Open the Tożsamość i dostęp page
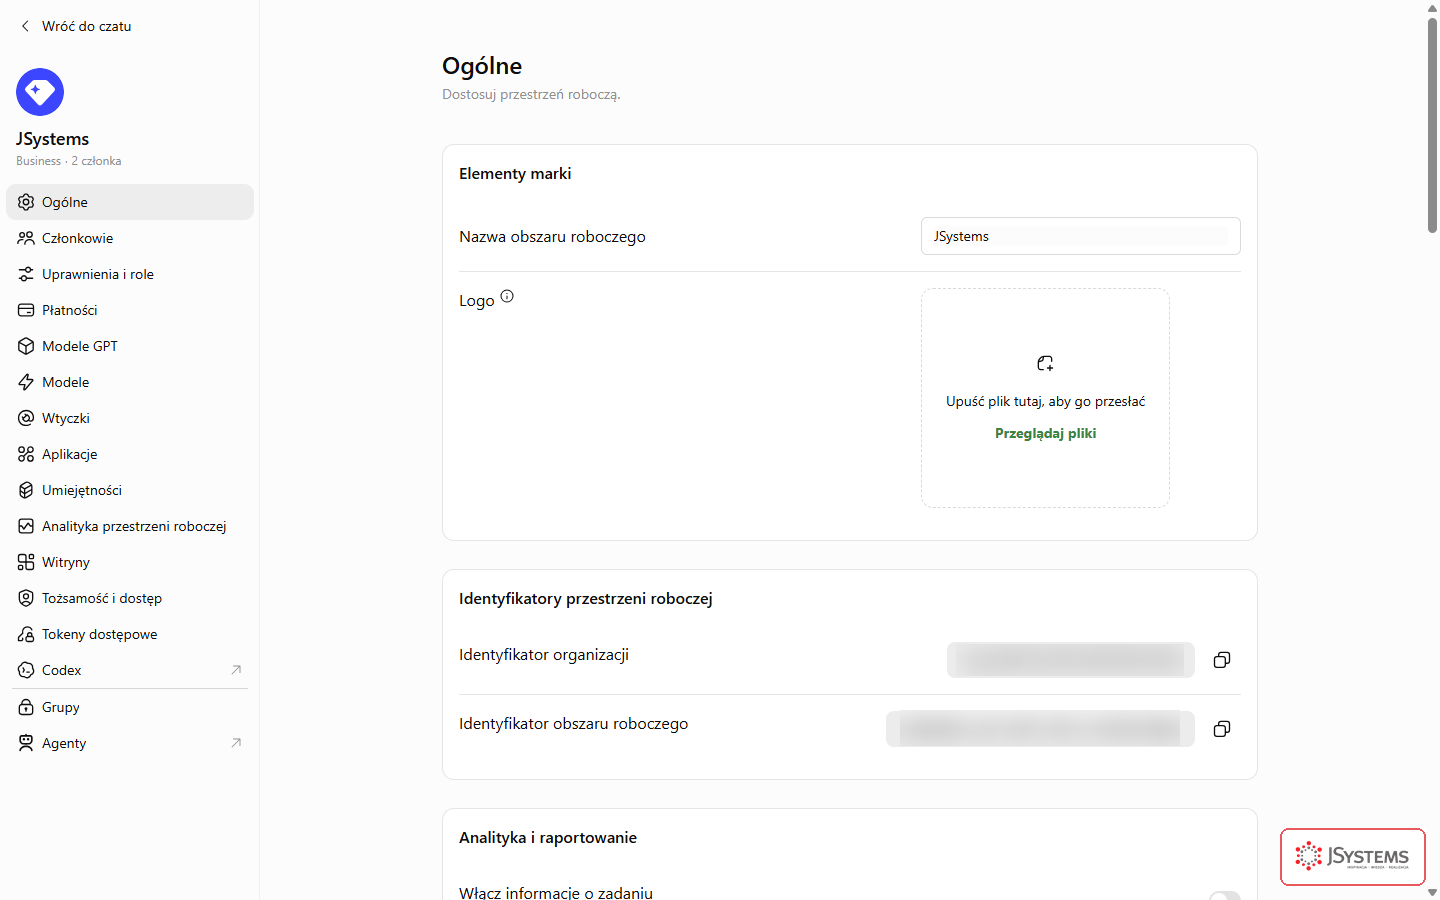The width and height of the screenshot is (1440, 900). click(130, 598)
